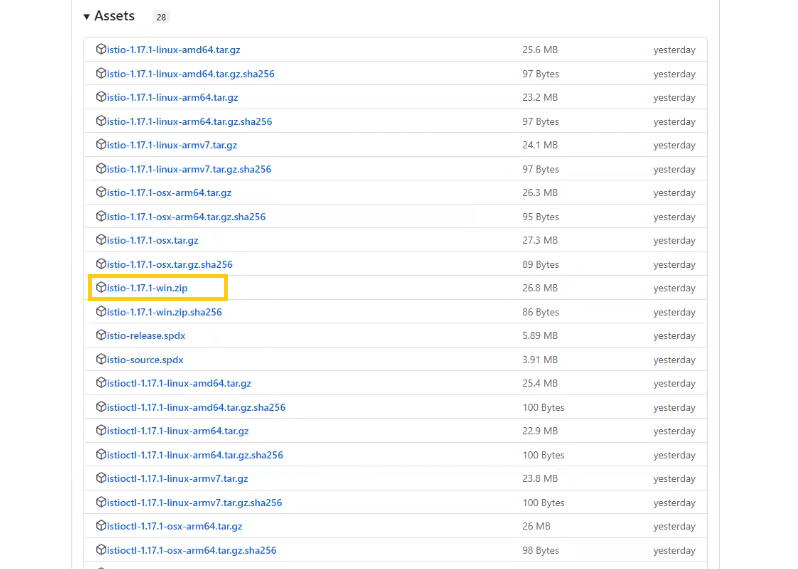
Task: Download istio-source.spdx file
Action: [x=145, y=360]
